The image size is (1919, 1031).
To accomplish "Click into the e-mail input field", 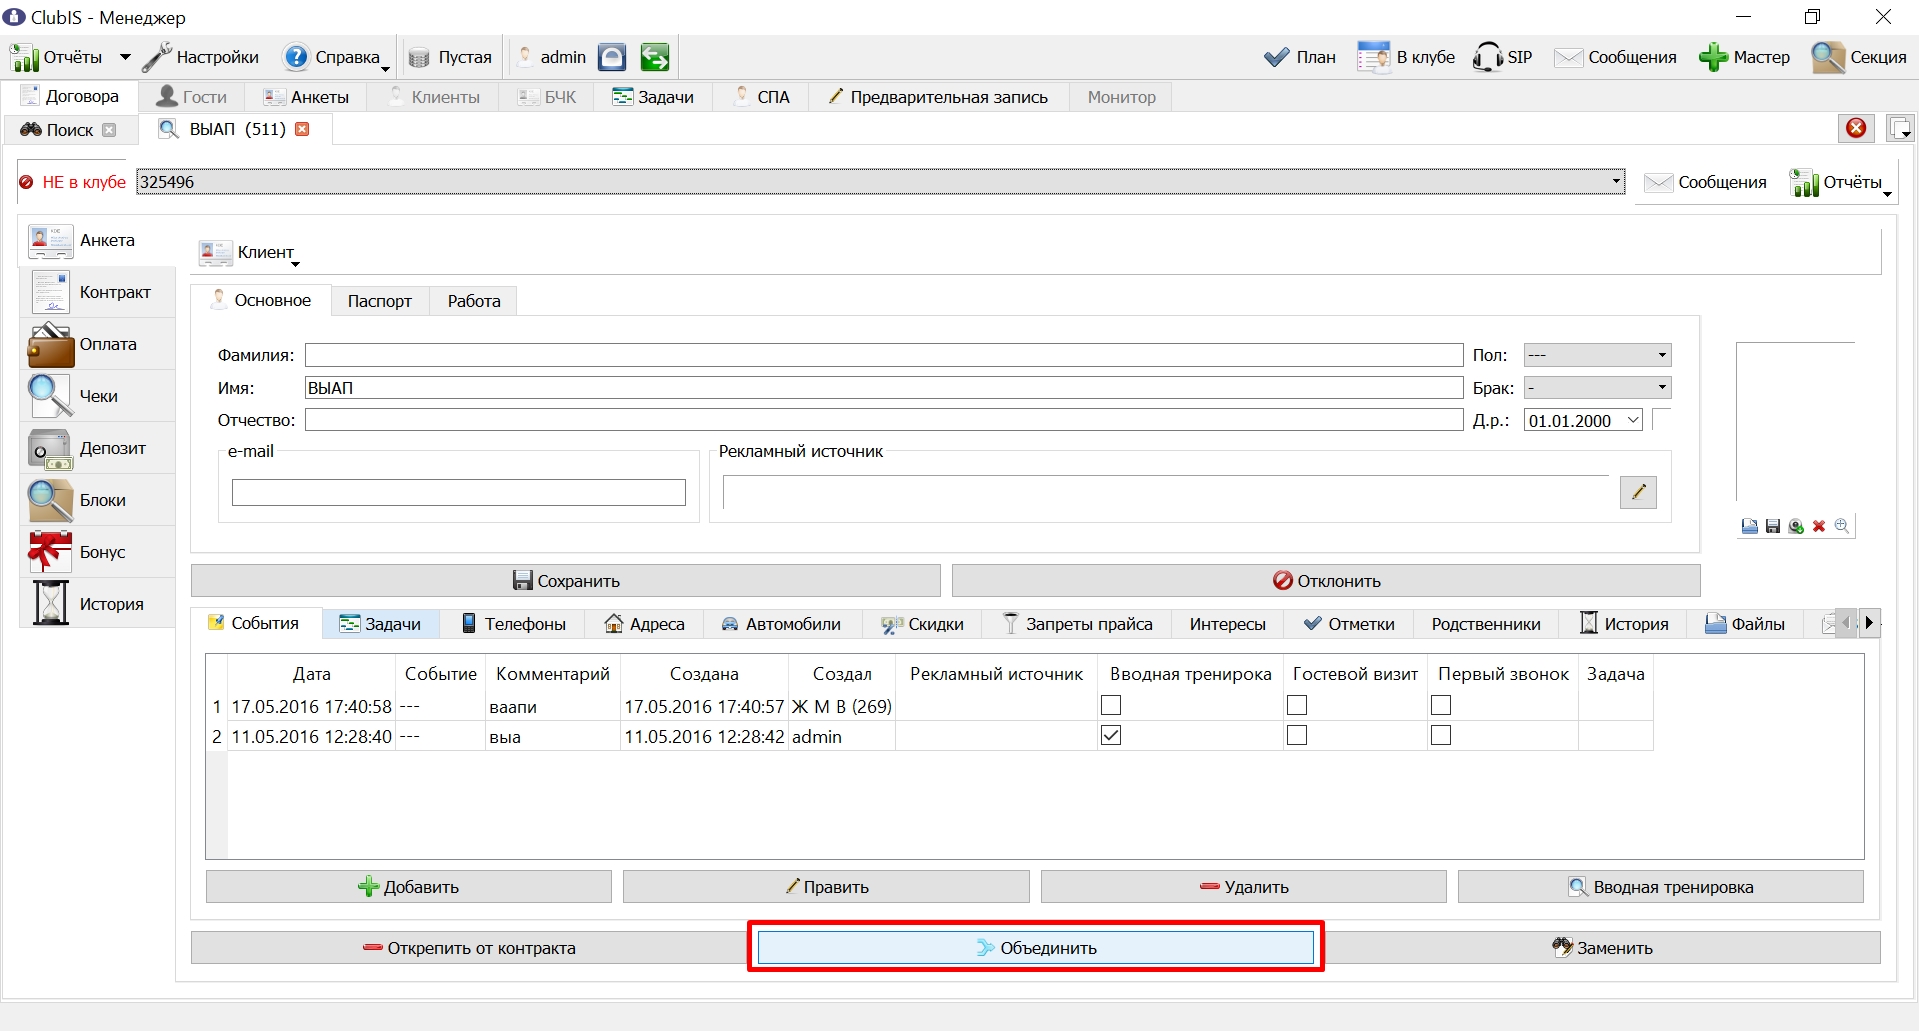I will point(459,492).
